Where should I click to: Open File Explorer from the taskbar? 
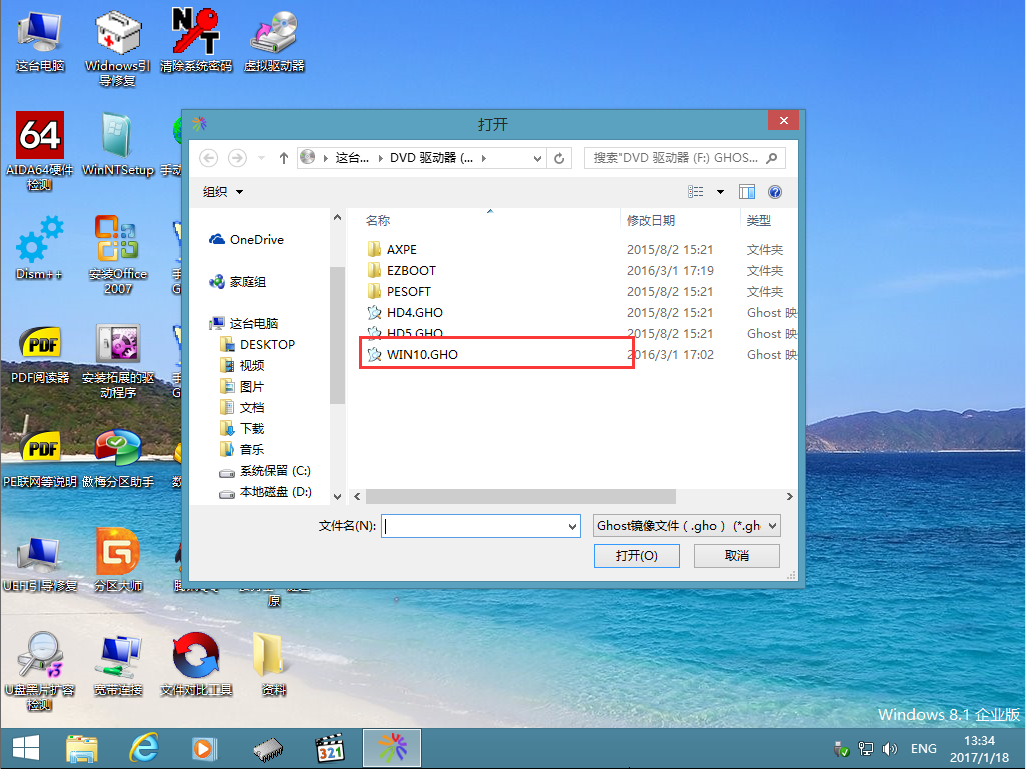tap(82, 748)
